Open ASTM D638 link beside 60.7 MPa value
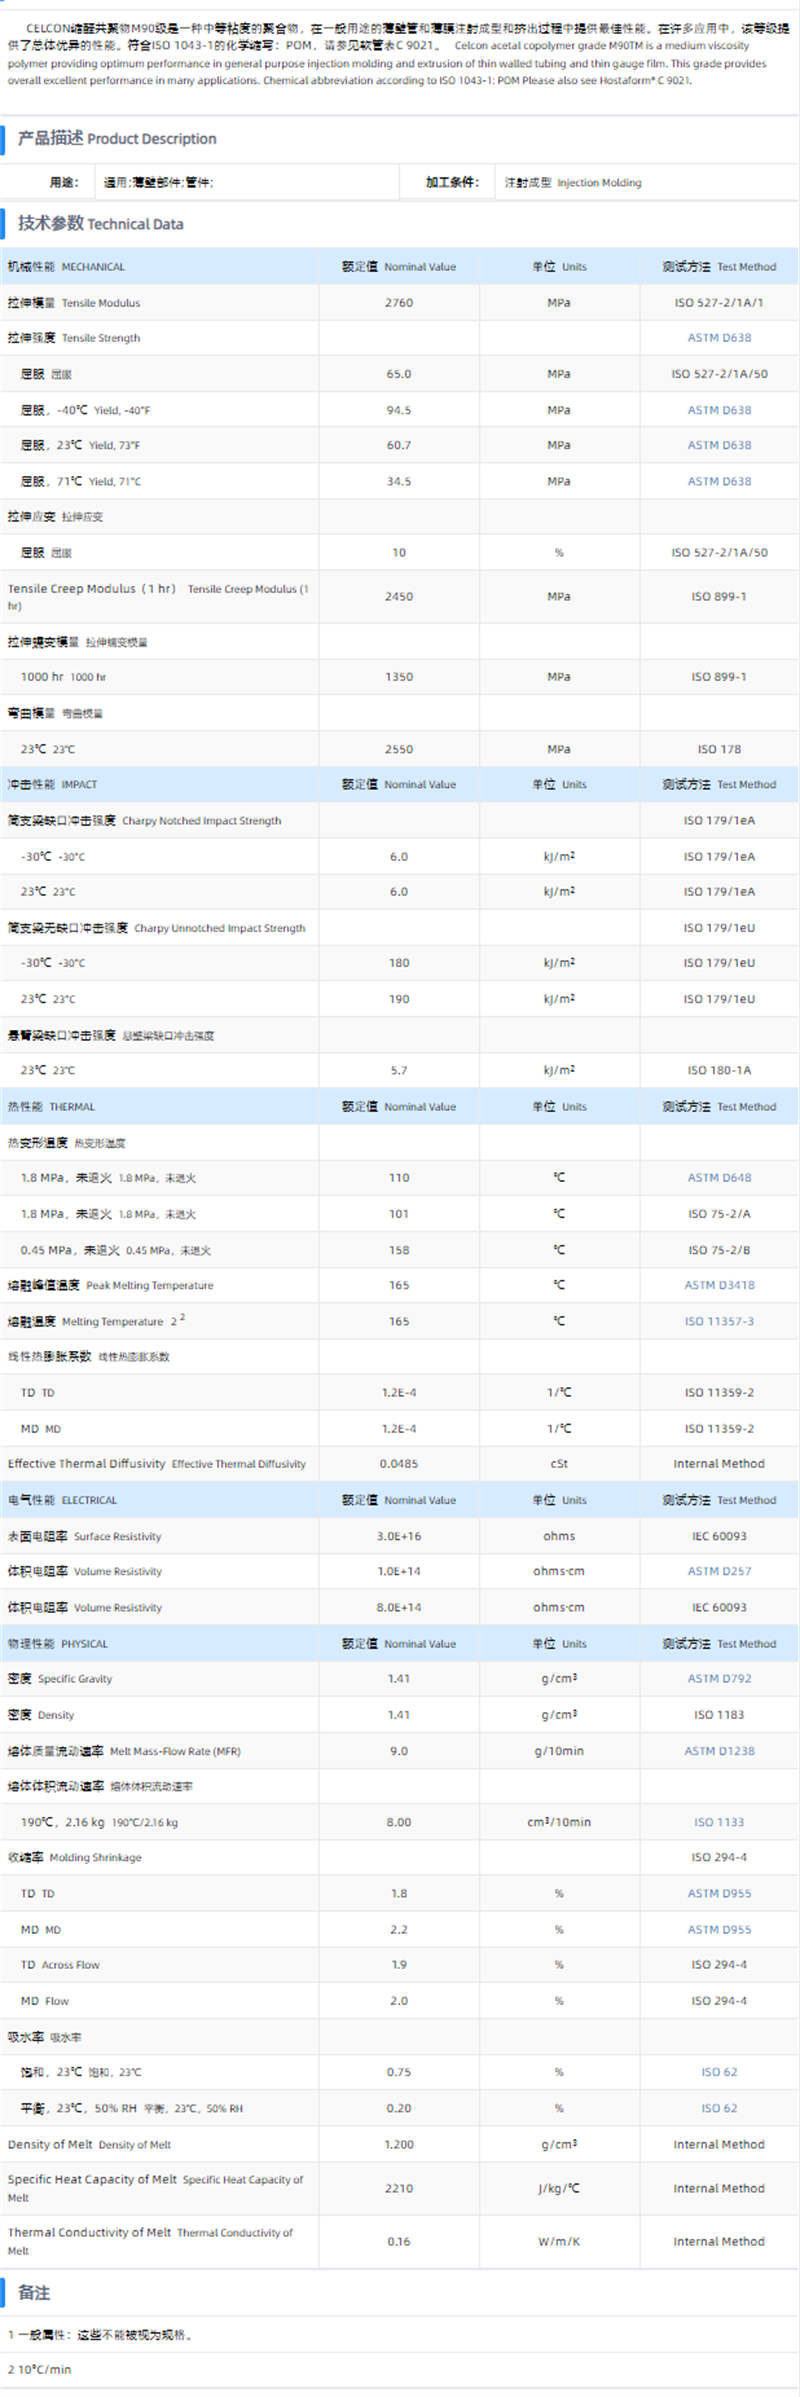Image resolution: width=800 pixels, height=2397 pixels. [719, 445]
